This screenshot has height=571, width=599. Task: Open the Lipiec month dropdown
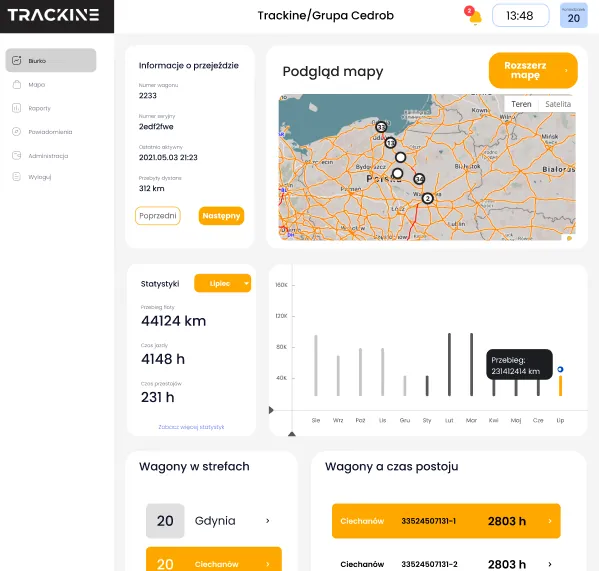pos(222,283)
